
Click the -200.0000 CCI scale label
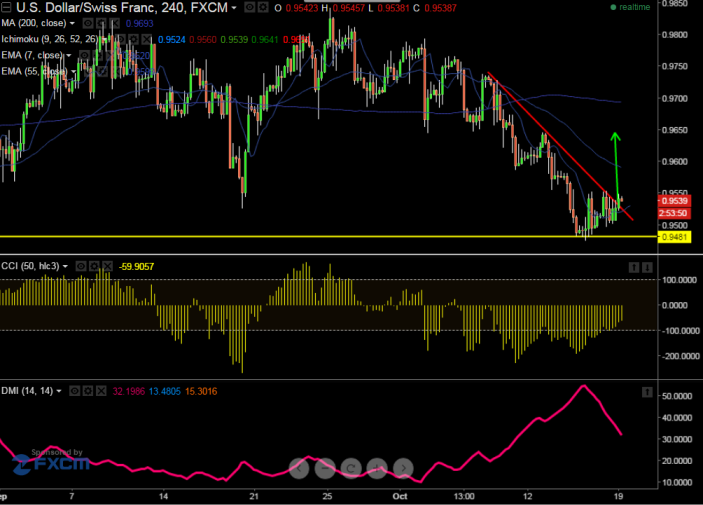point(680,356)
